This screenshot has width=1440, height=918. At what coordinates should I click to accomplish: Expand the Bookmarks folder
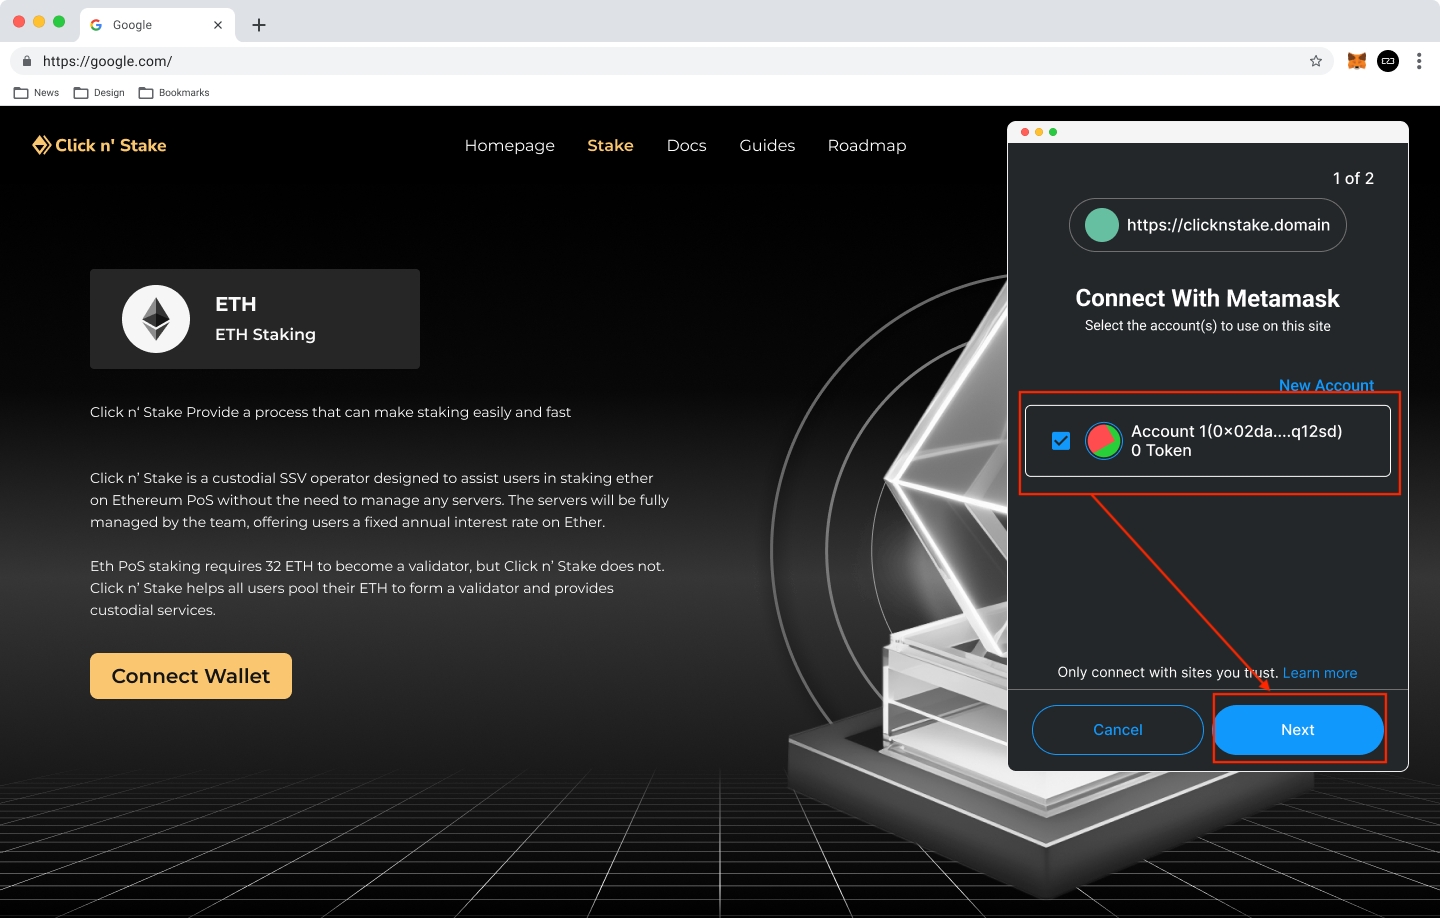(174, 93)
